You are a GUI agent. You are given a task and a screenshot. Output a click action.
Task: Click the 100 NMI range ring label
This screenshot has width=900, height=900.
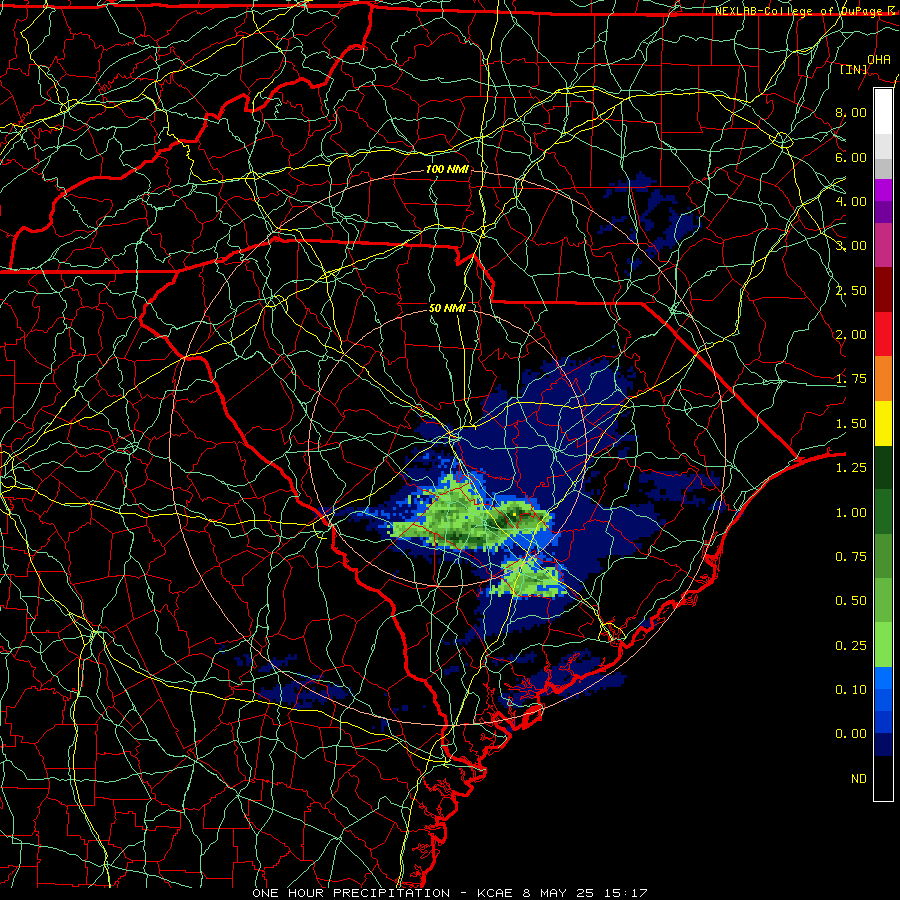pos(447,169)
